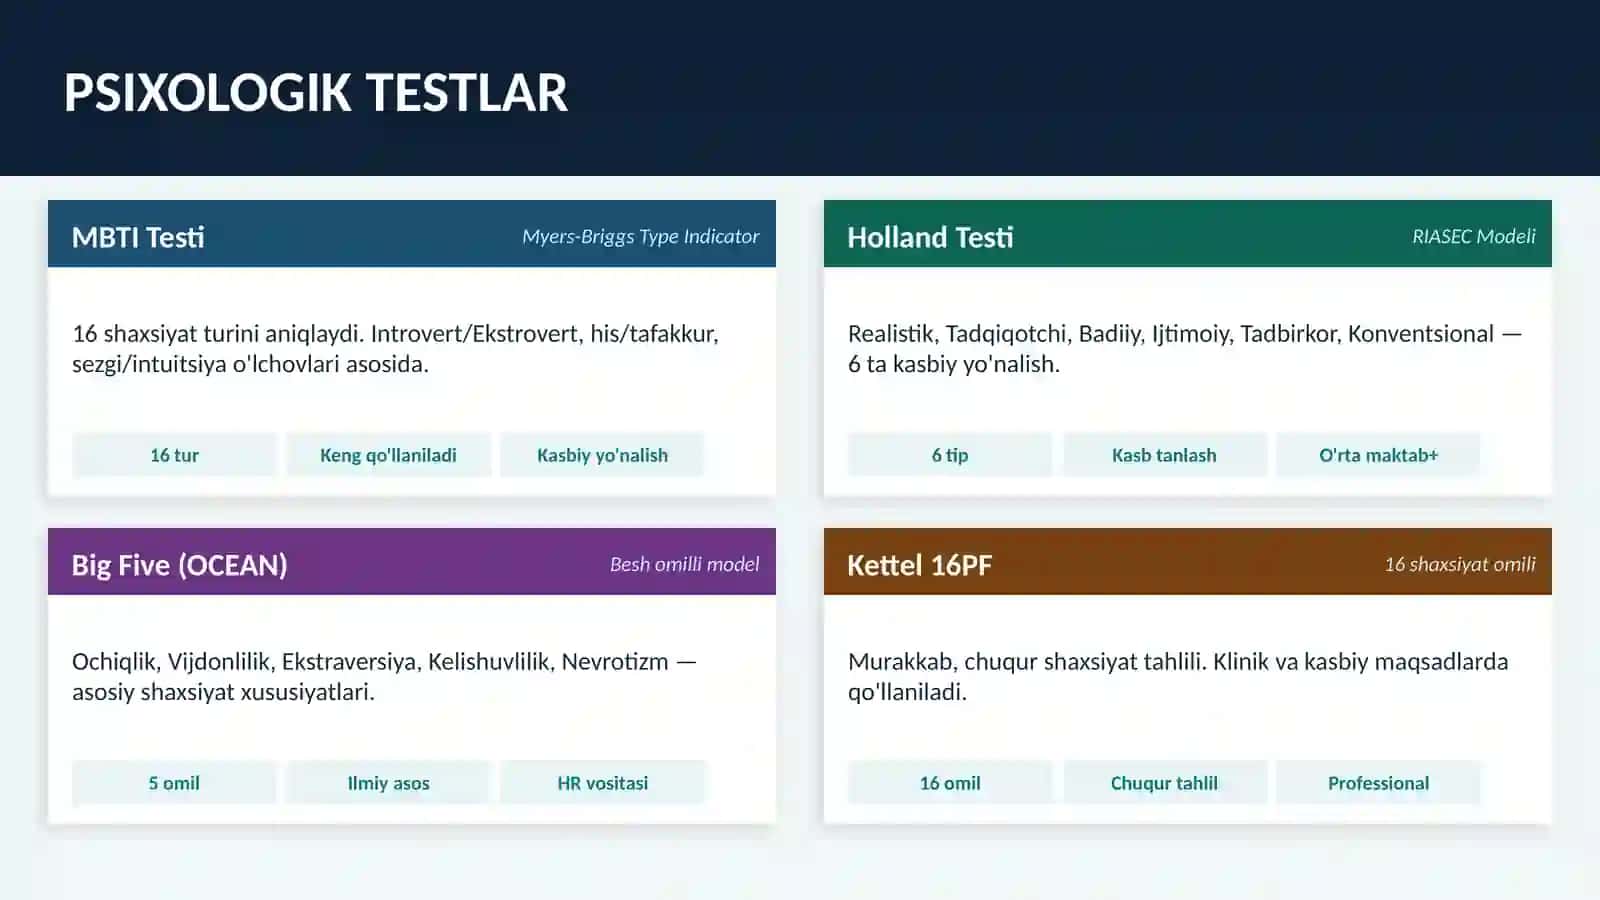
Task: Click the Big Five description starting 'Ochiqlik, Vijdonlilik'
Action: coord(384,676)
